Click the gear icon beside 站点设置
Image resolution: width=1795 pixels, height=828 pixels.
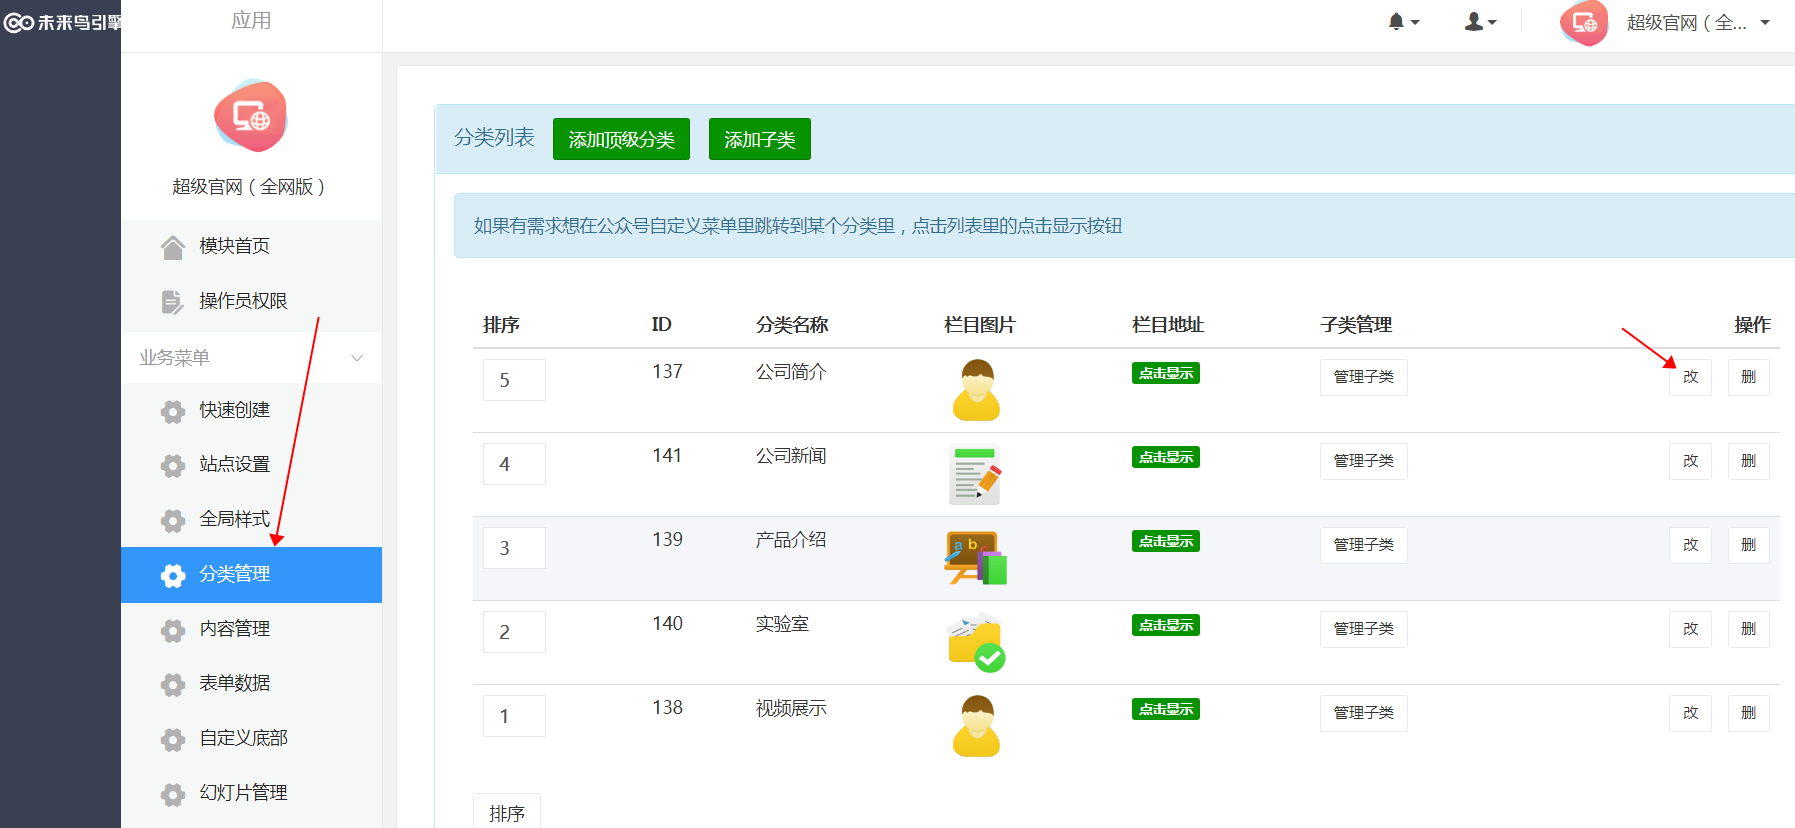(173, 465)
